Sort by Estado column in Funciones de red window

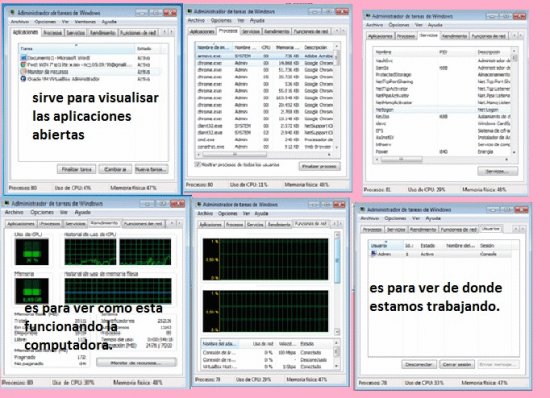pos(316,344)
